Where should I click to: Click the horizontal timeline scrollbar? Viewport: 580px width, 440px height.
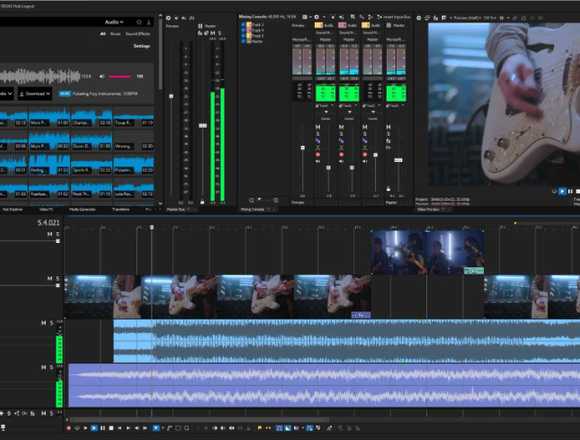200,420
